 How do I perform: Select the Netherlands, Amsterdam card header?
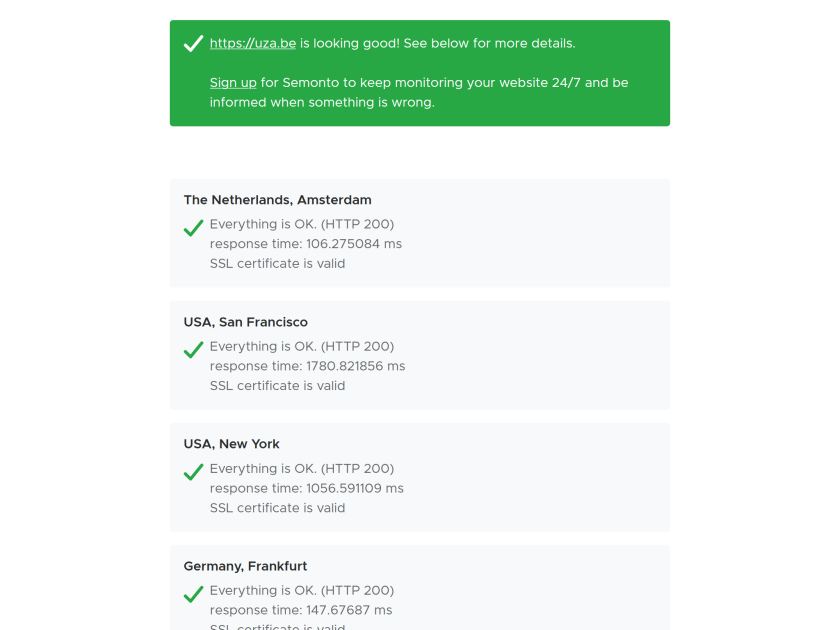pos(276,199)
